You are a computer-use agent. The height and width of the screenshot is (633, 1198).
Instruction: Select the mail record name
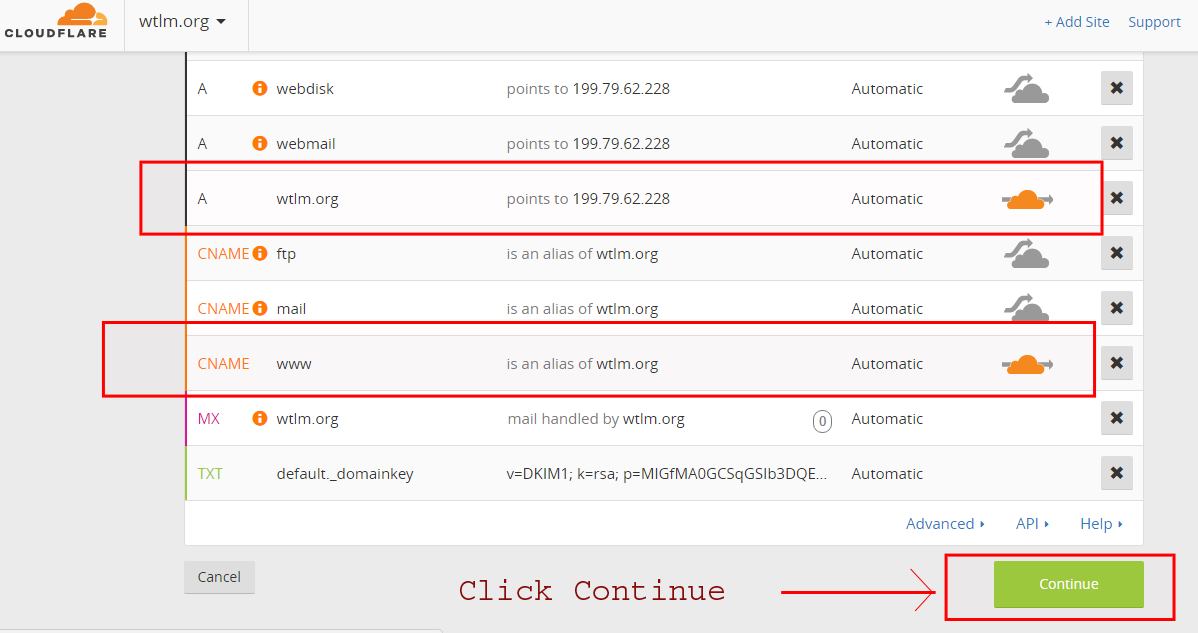(x=291, y=308)
